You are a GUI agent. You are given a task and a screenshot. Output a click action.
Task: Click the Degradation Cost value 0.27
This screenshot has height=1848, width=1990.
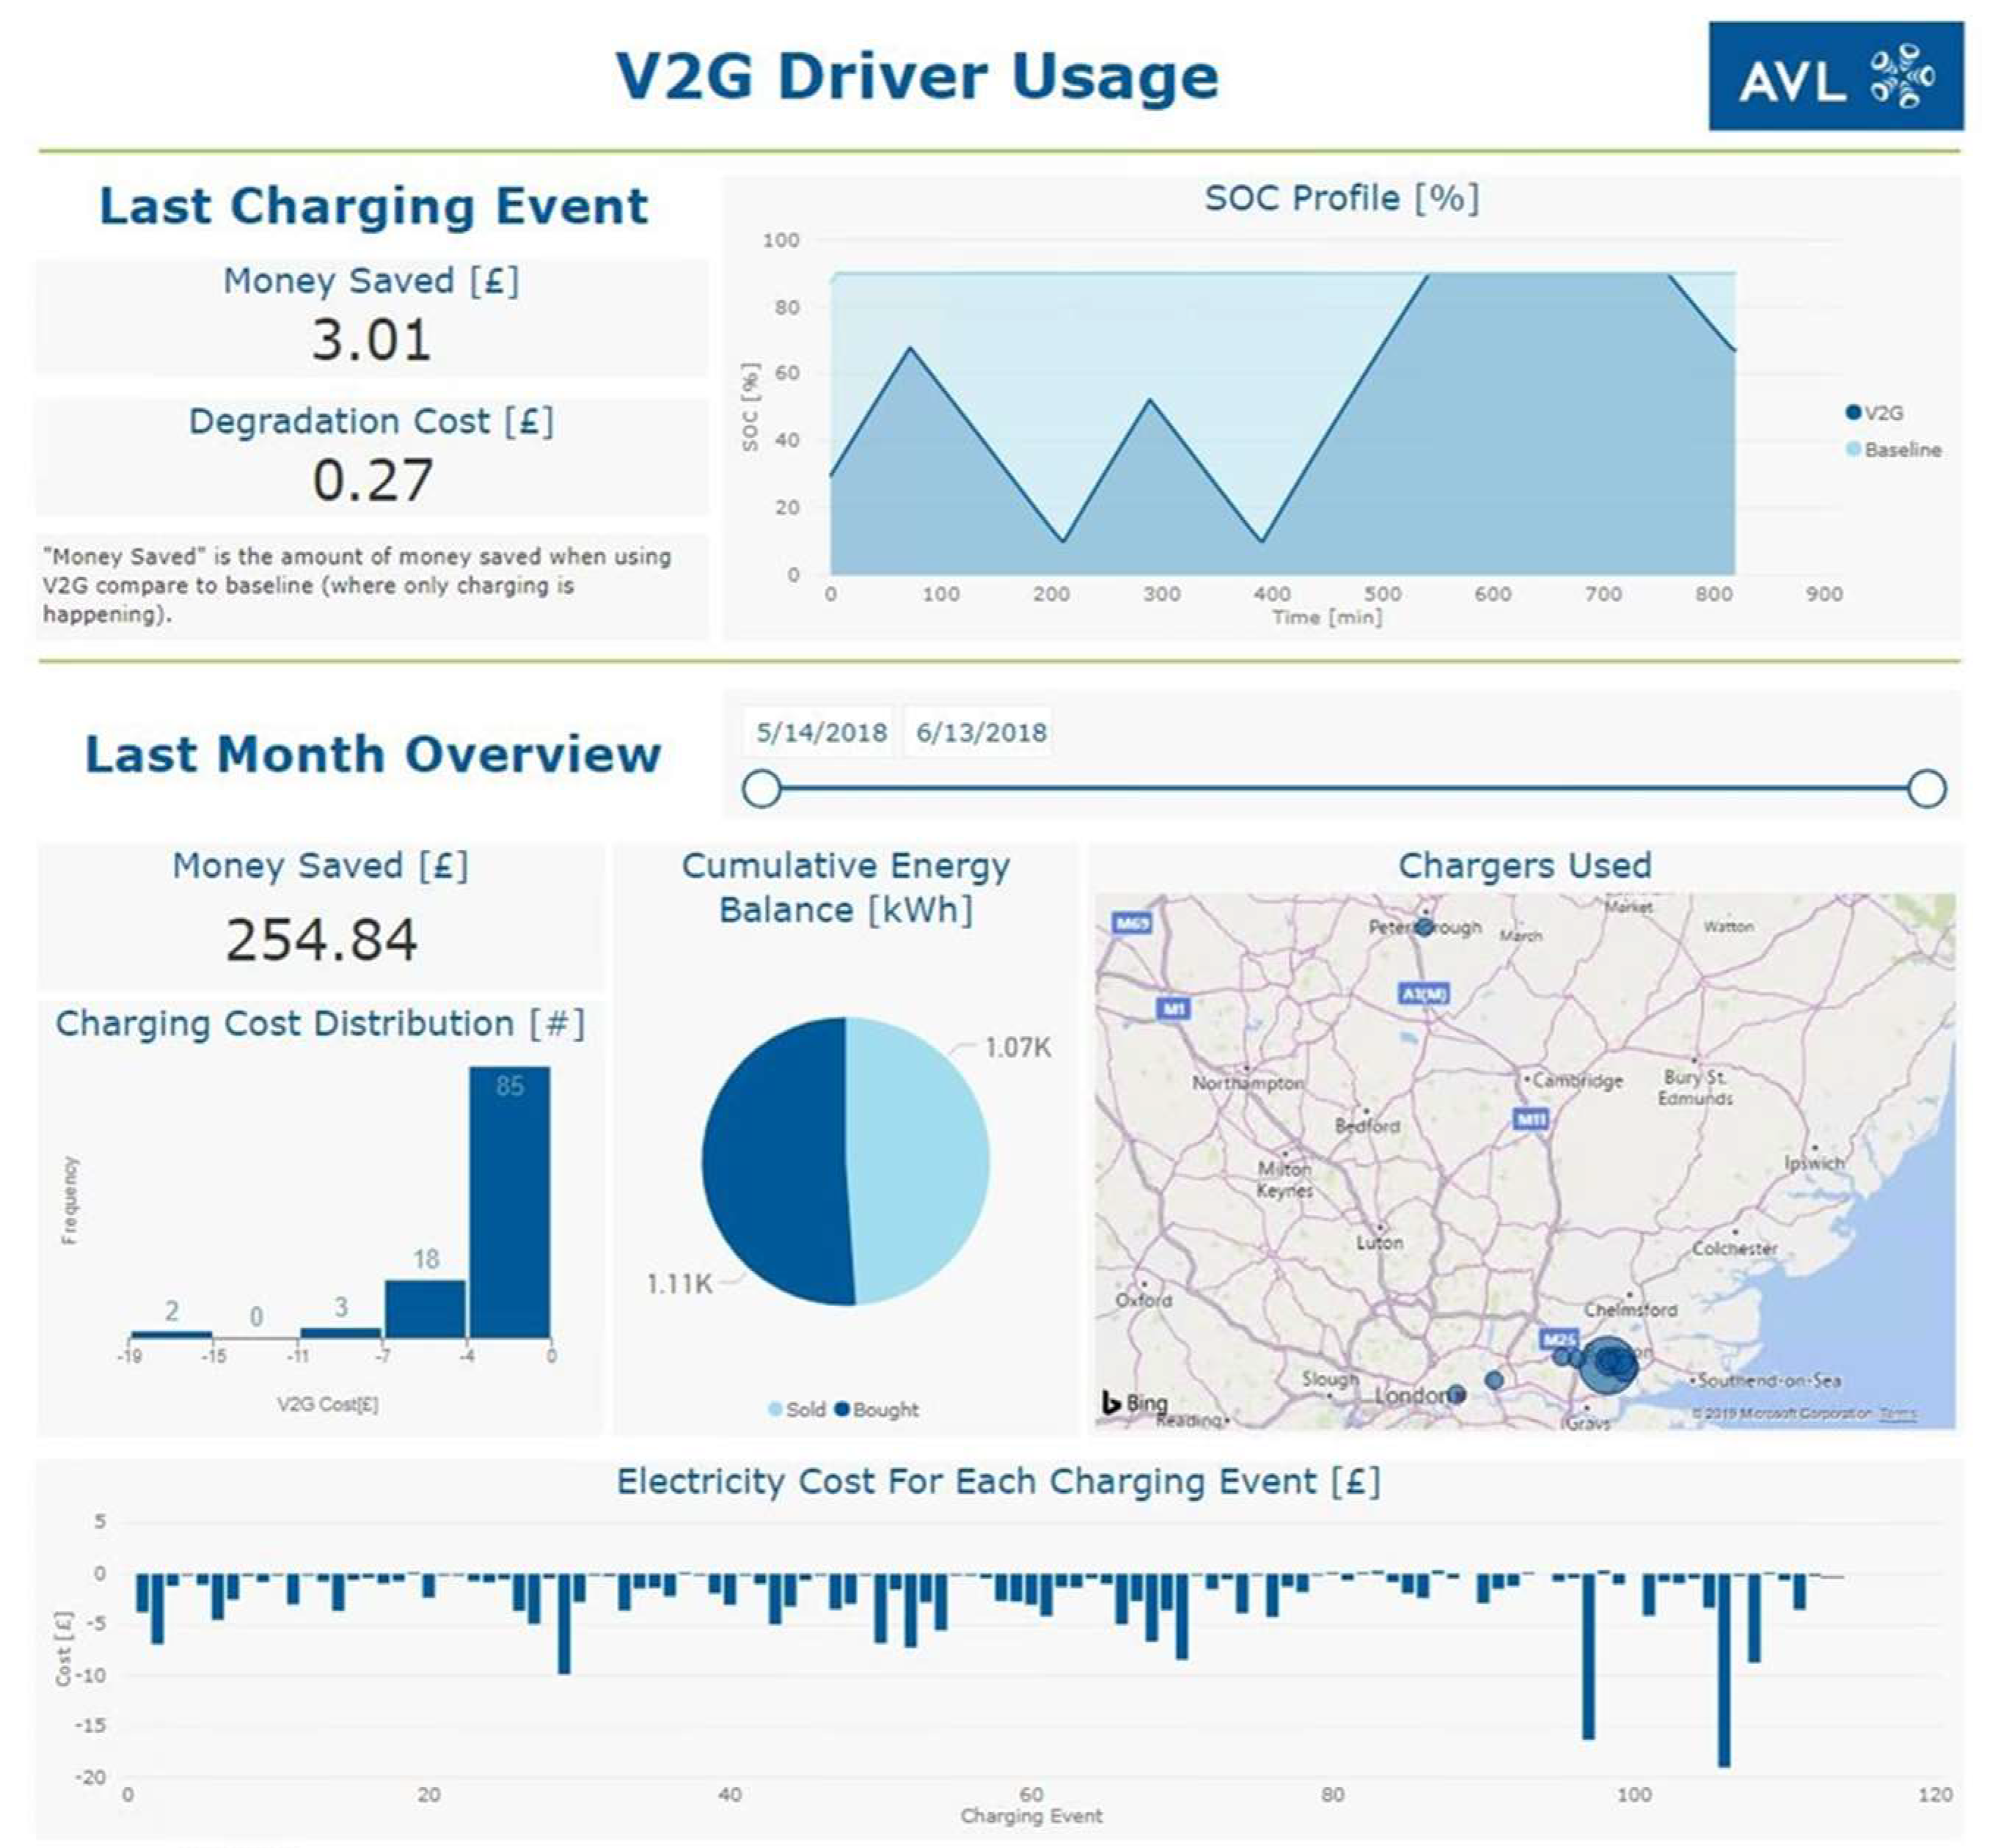pos(372,480)
